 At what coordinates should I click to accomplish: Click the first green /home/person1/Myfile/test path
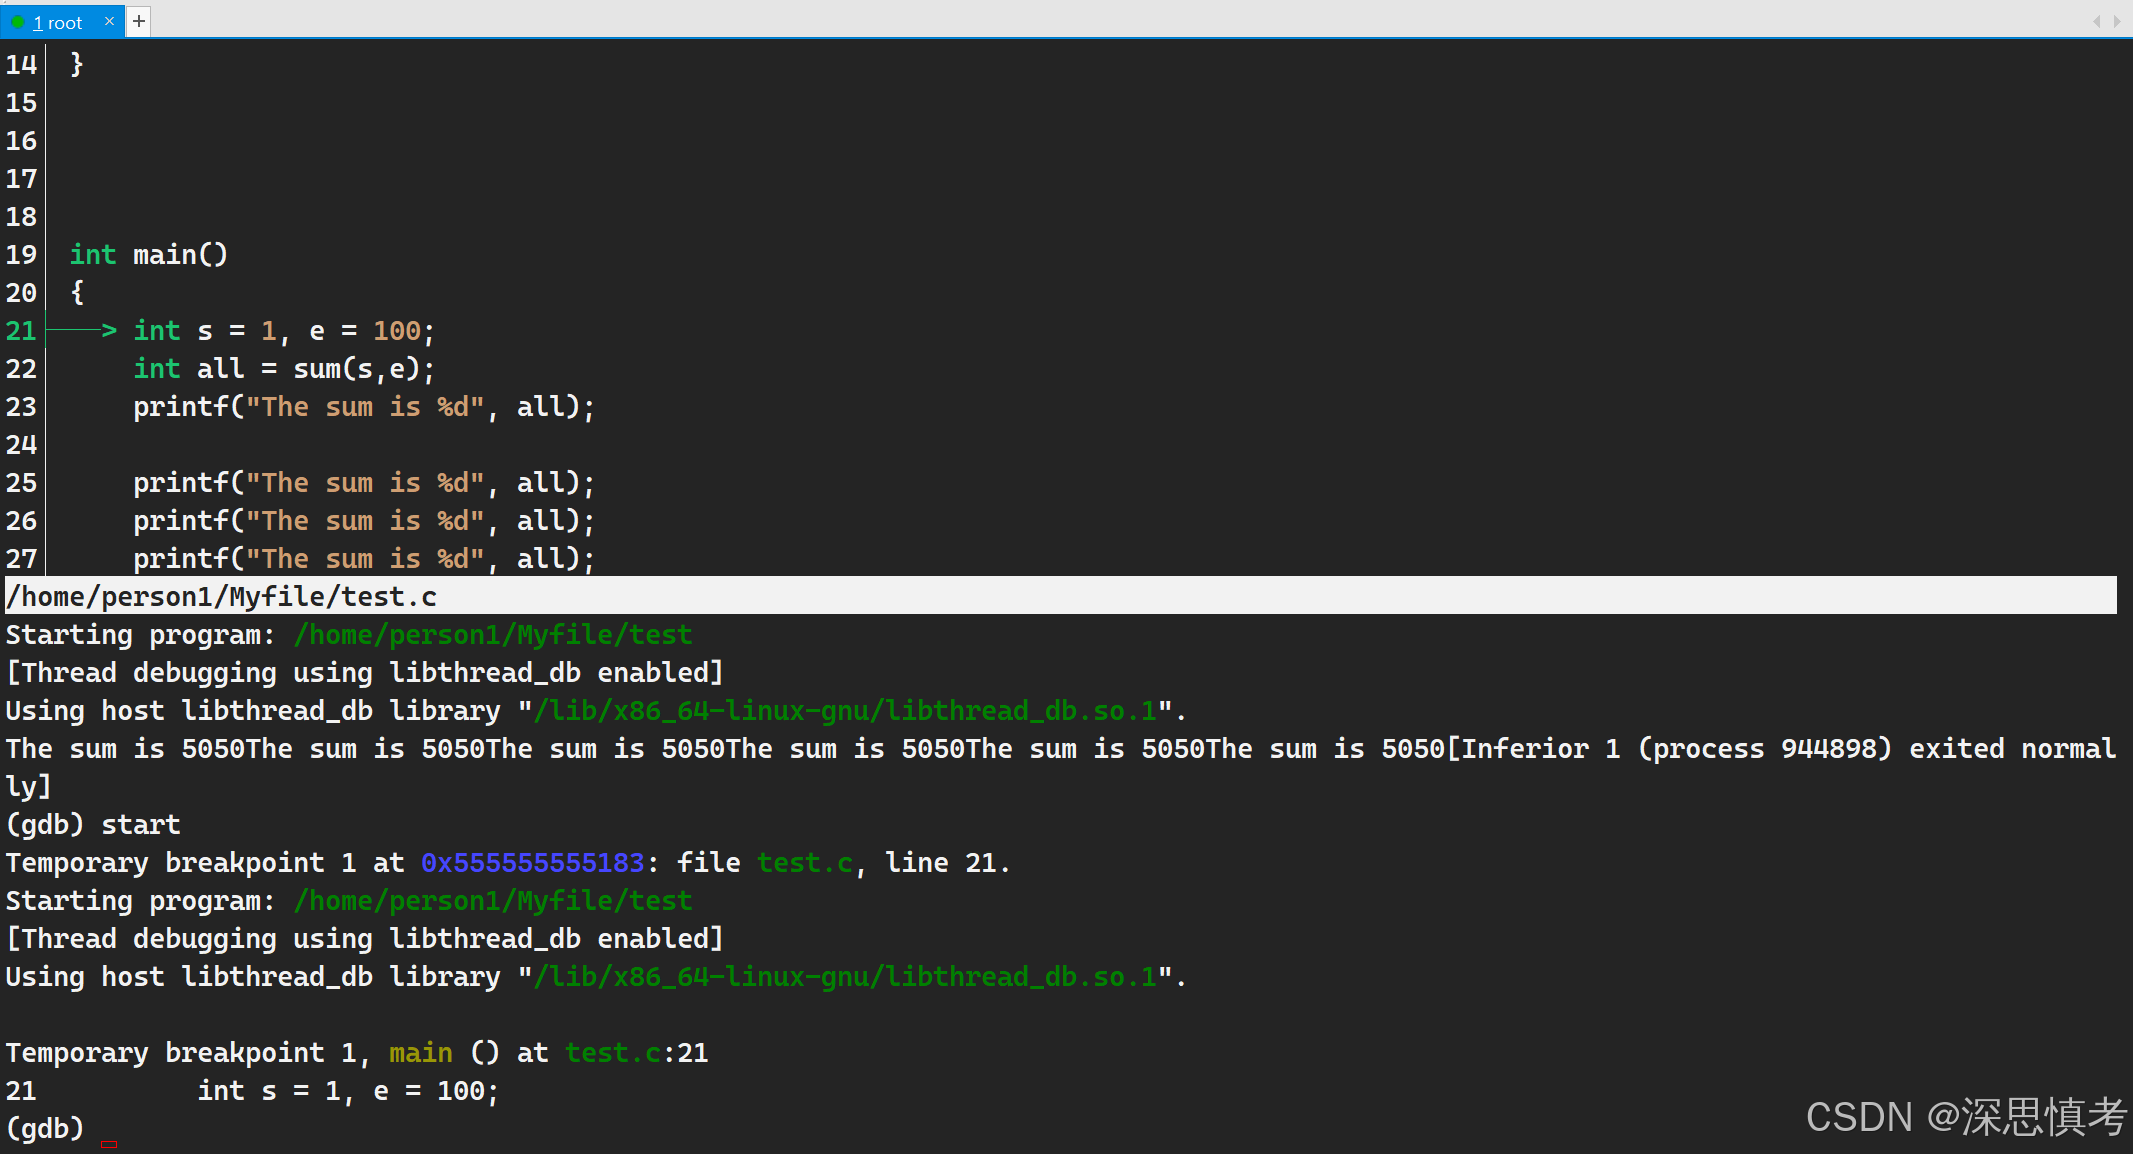tap(492, 635)
